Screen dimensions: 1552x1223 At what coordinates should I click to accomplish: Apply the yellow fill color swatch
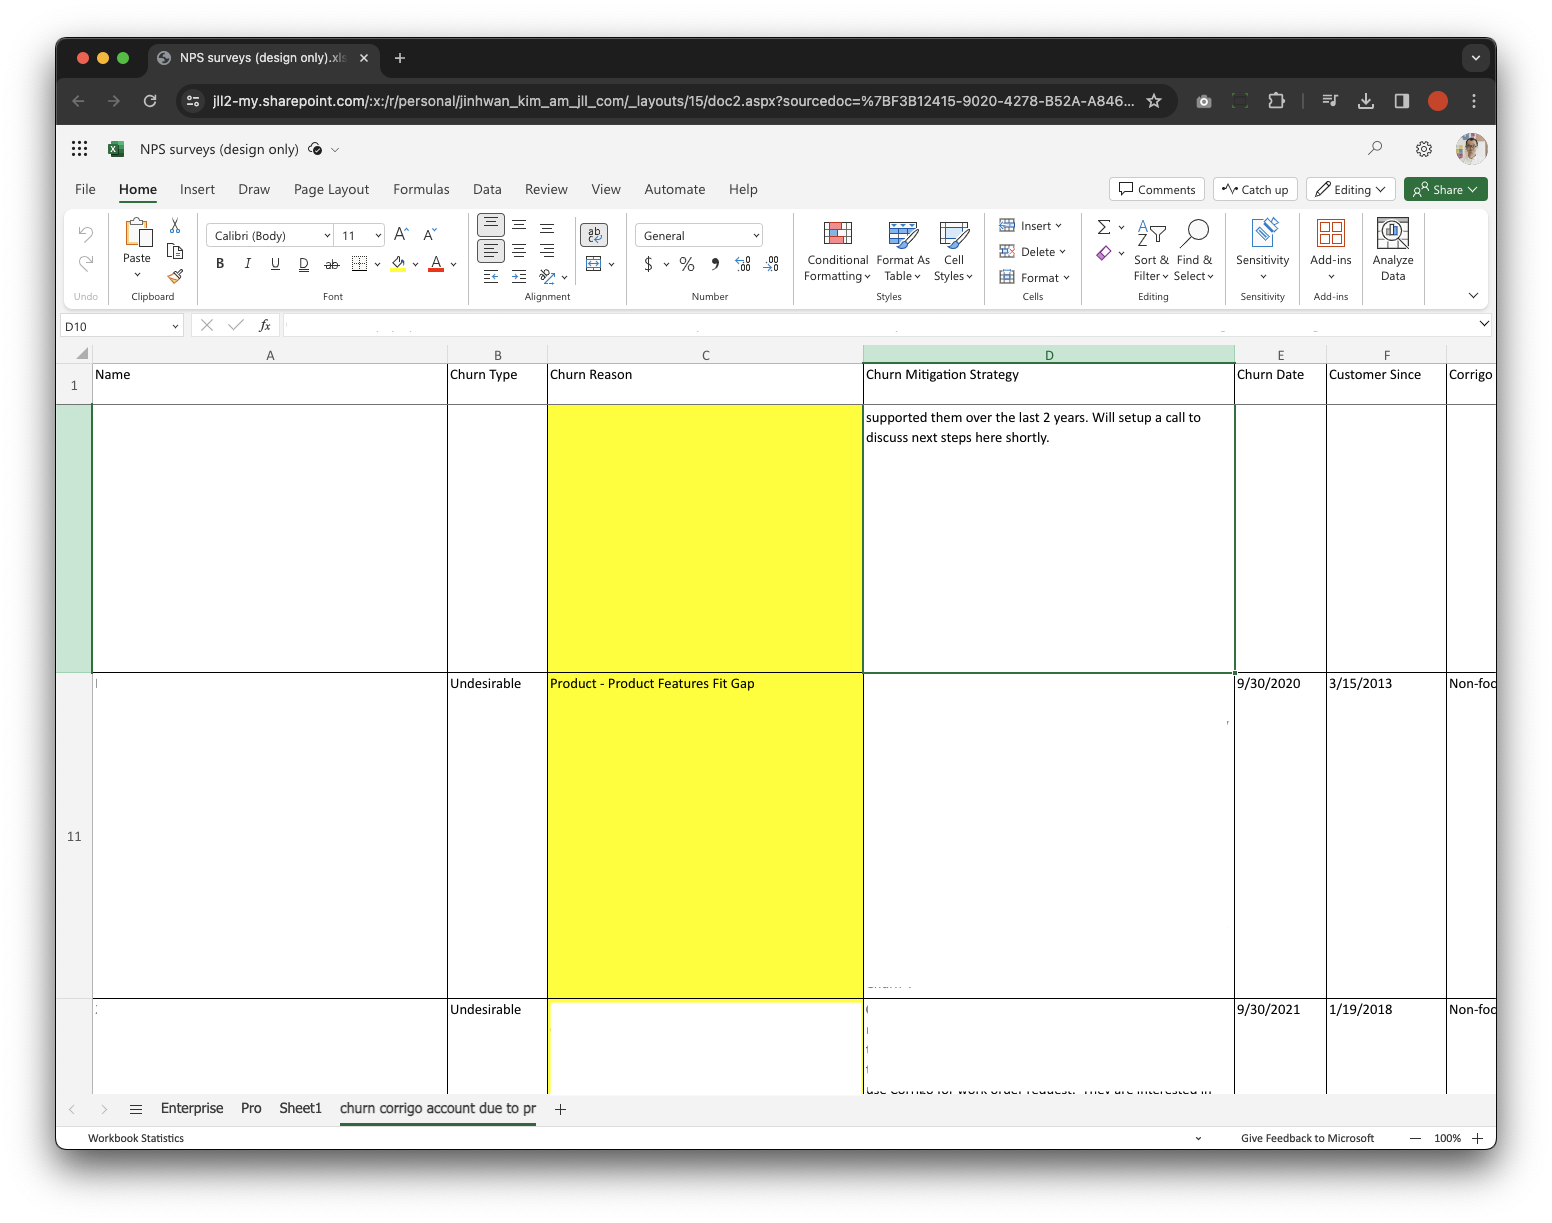point(398,265)
